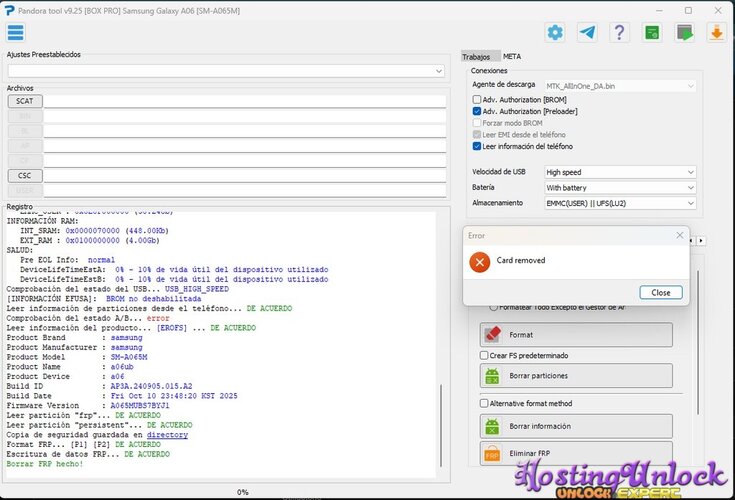Click the green calendar-style toolbar icon
Screen dimensions: 735x500
pos(652,33)
